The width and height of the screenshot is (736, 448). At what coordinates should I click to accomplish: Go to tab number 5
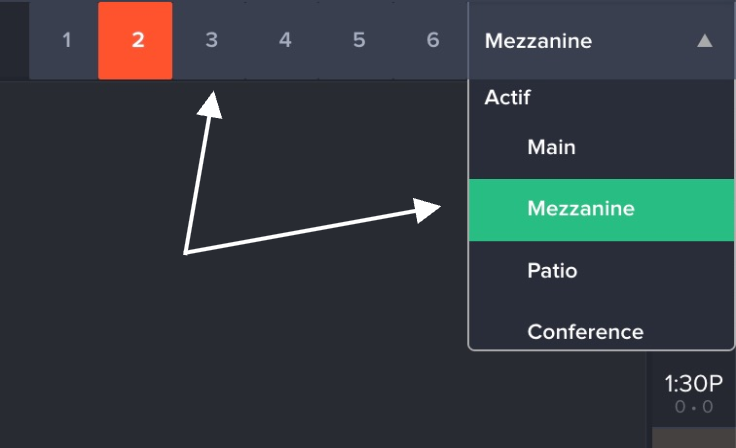pyautogui.click(x=359, y=41)
